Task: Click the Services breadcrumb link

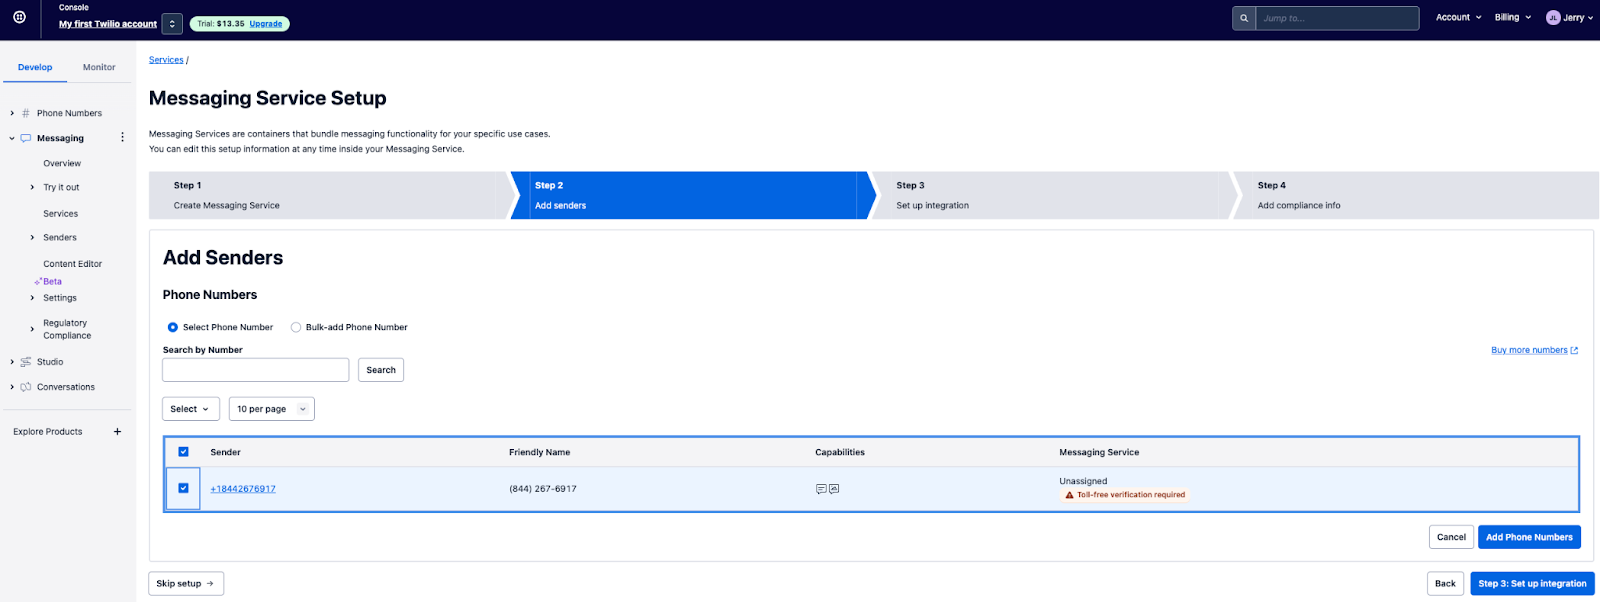Action: [166, 60]
